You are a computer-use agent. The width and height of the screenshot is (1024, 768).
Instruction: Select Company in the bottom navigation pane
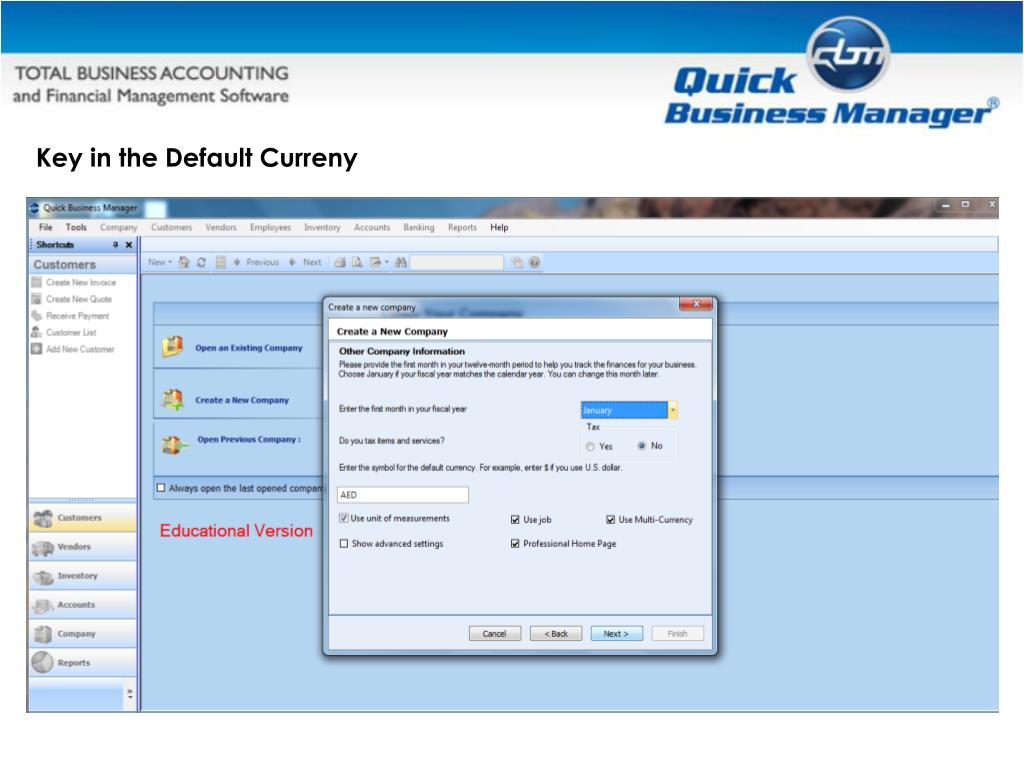click(82, 633)
